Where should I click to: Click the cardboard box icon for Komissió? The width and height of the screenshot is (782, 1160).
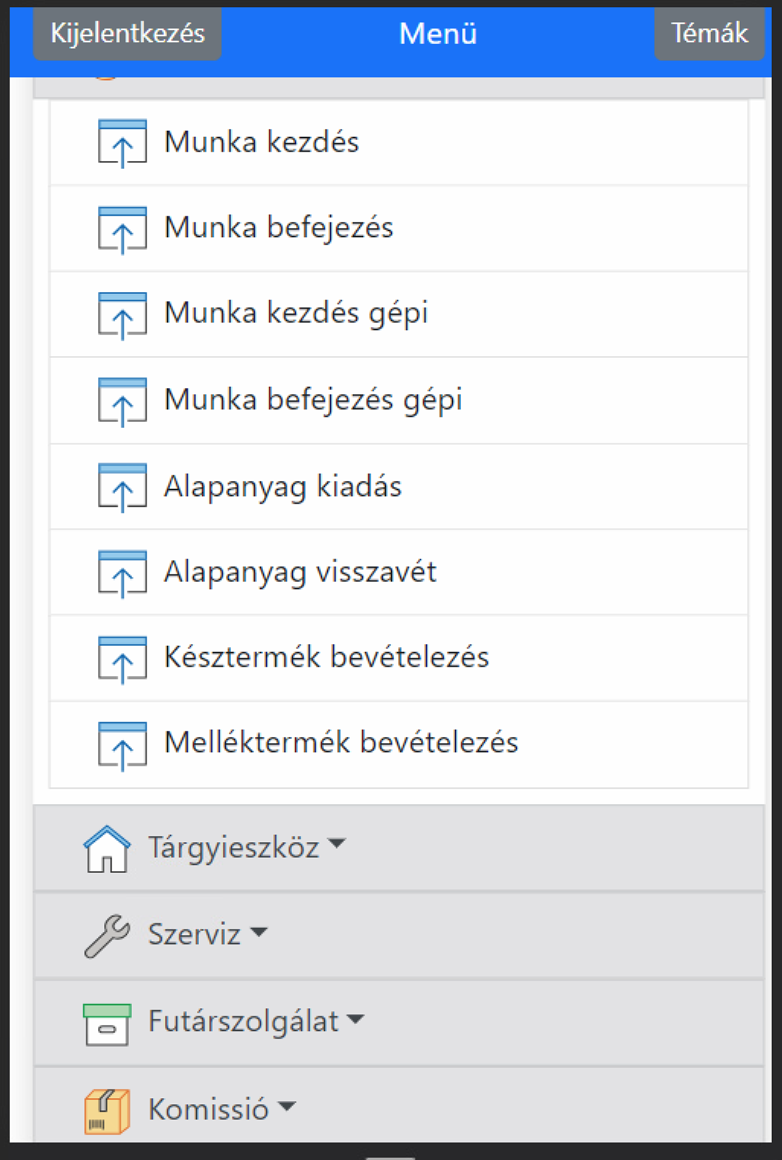click(x=106, y=1110)
